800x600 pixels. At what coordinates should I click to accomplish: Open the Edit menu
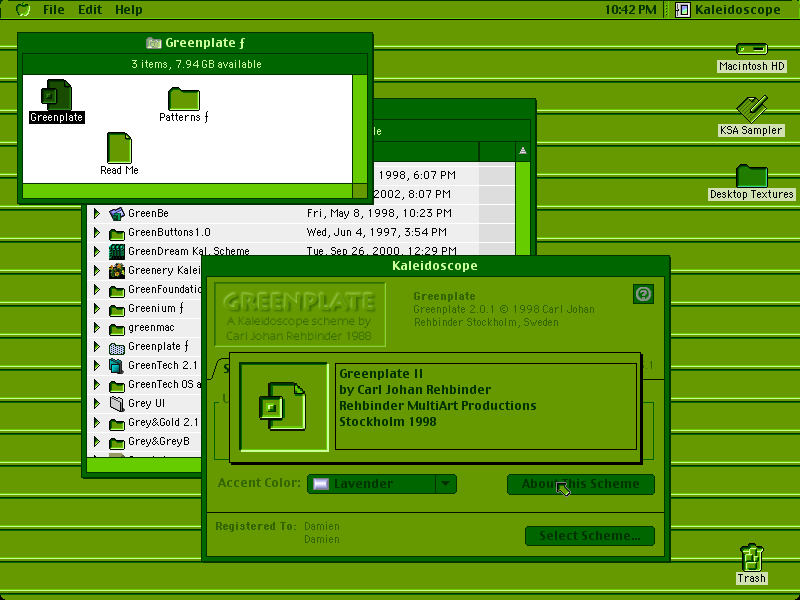coord(90,10)
